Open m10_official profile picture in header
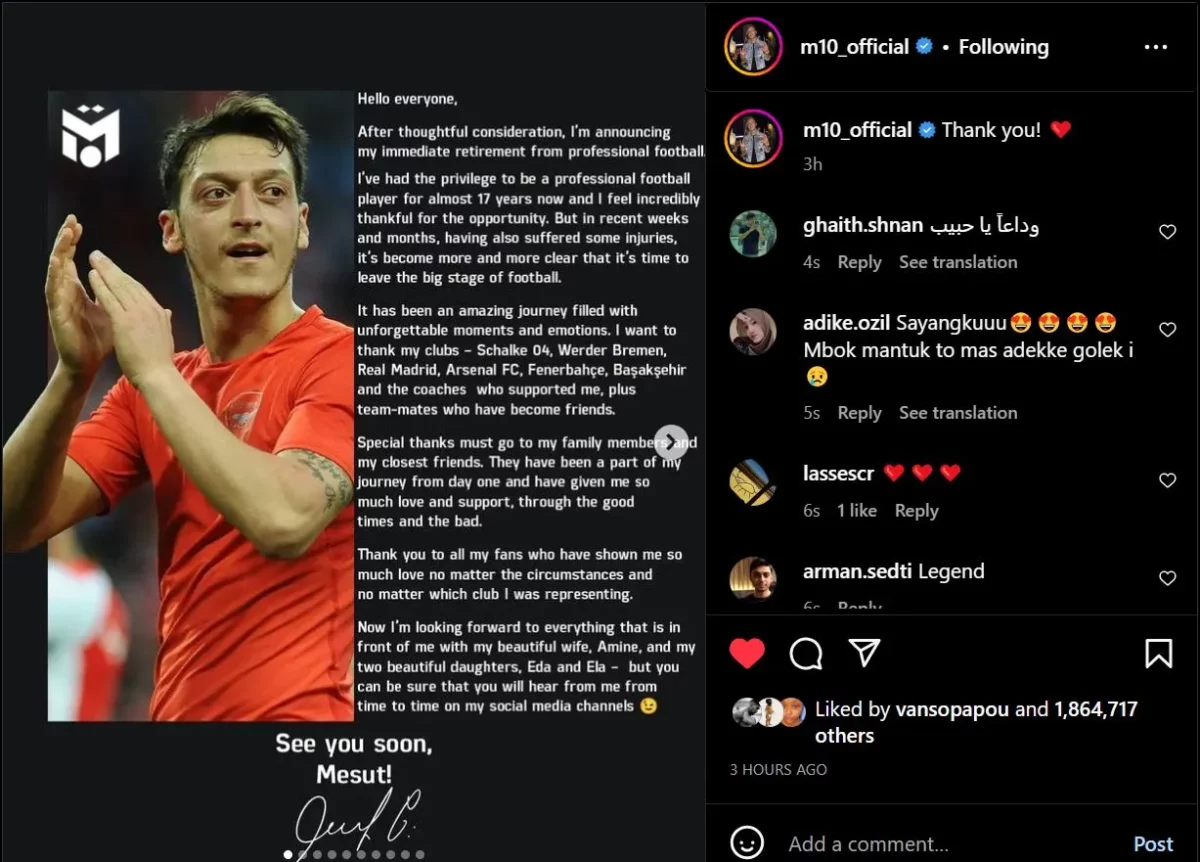 [753, 48]
